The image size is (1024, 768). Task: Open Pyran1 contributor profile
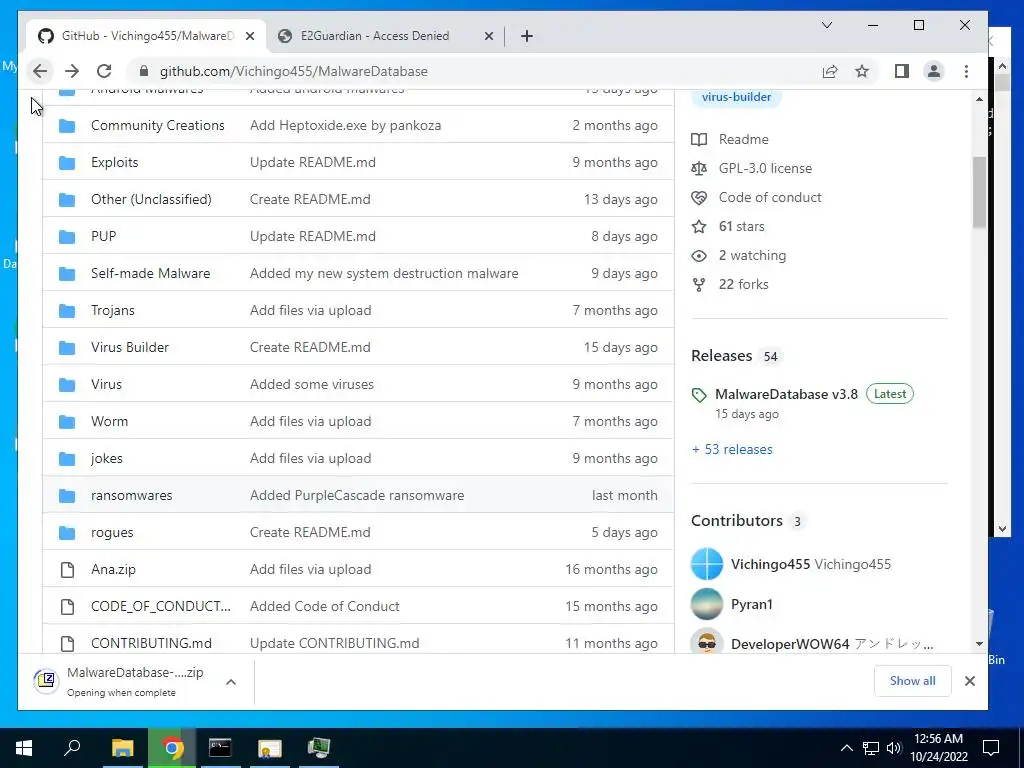coord(751,605)
